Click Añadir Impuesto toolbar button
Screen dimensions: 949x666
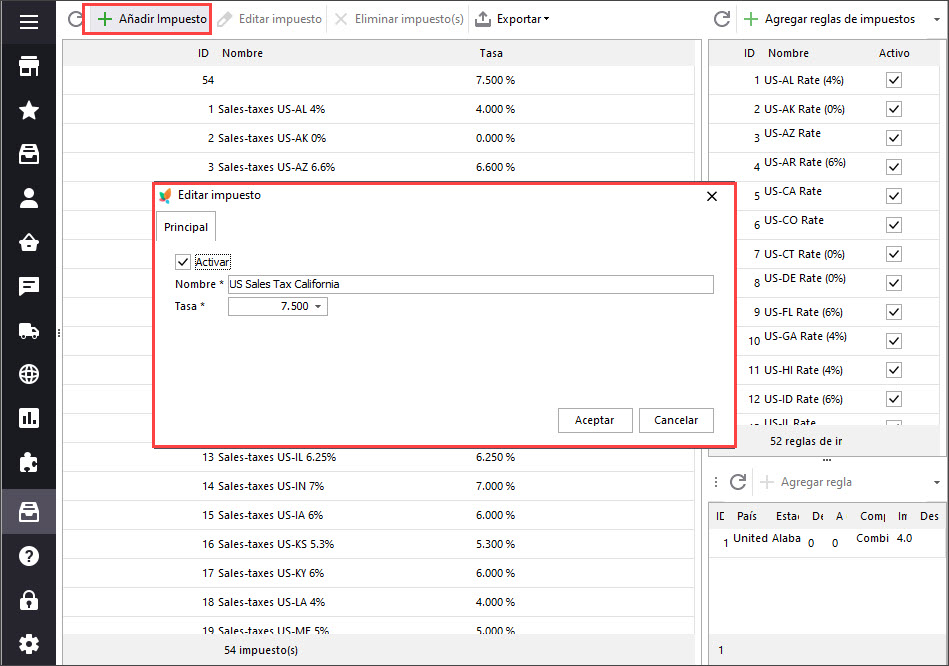click(x=152, y=19)
